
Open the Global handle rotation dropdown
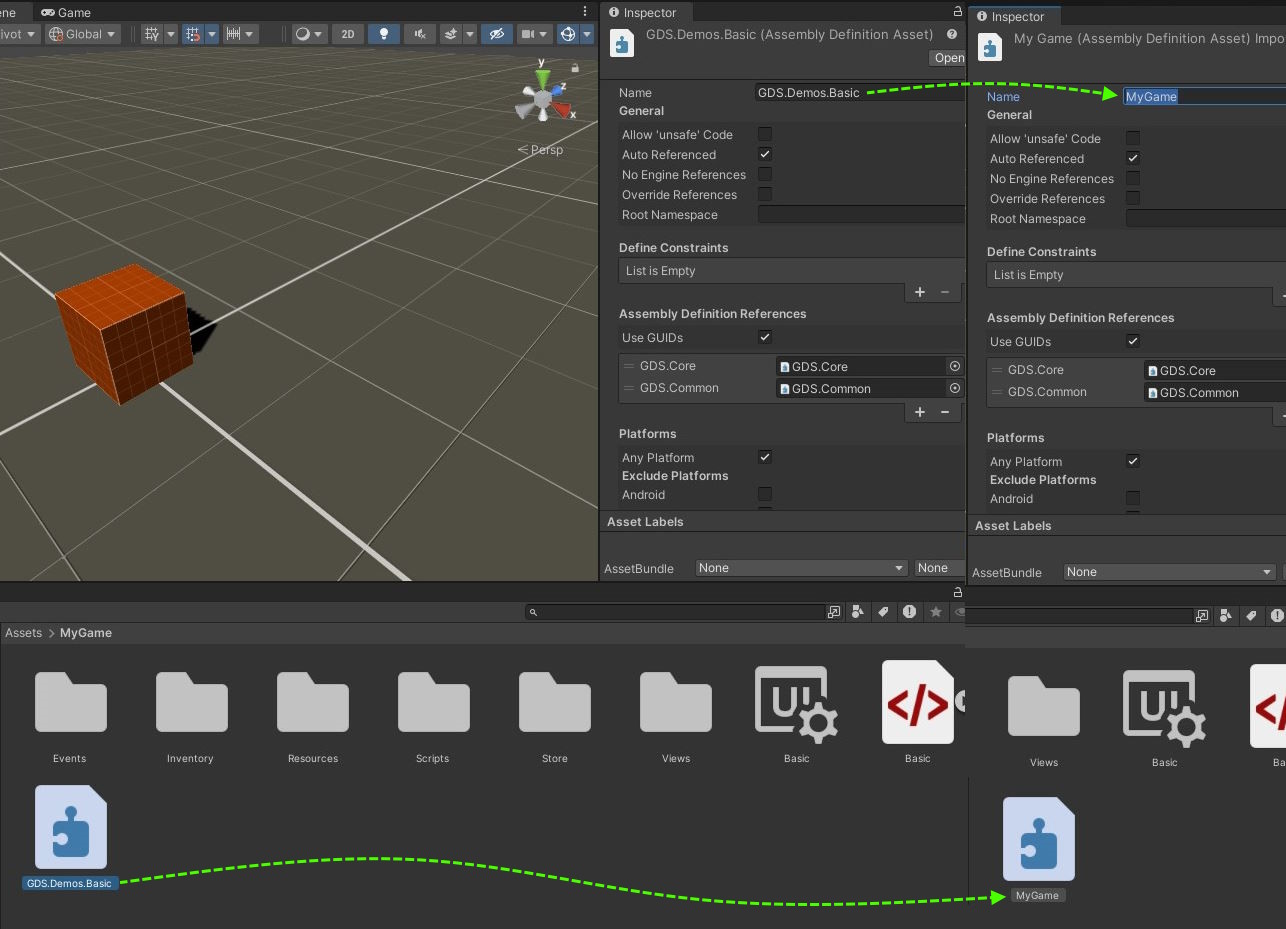pos(83,34)
